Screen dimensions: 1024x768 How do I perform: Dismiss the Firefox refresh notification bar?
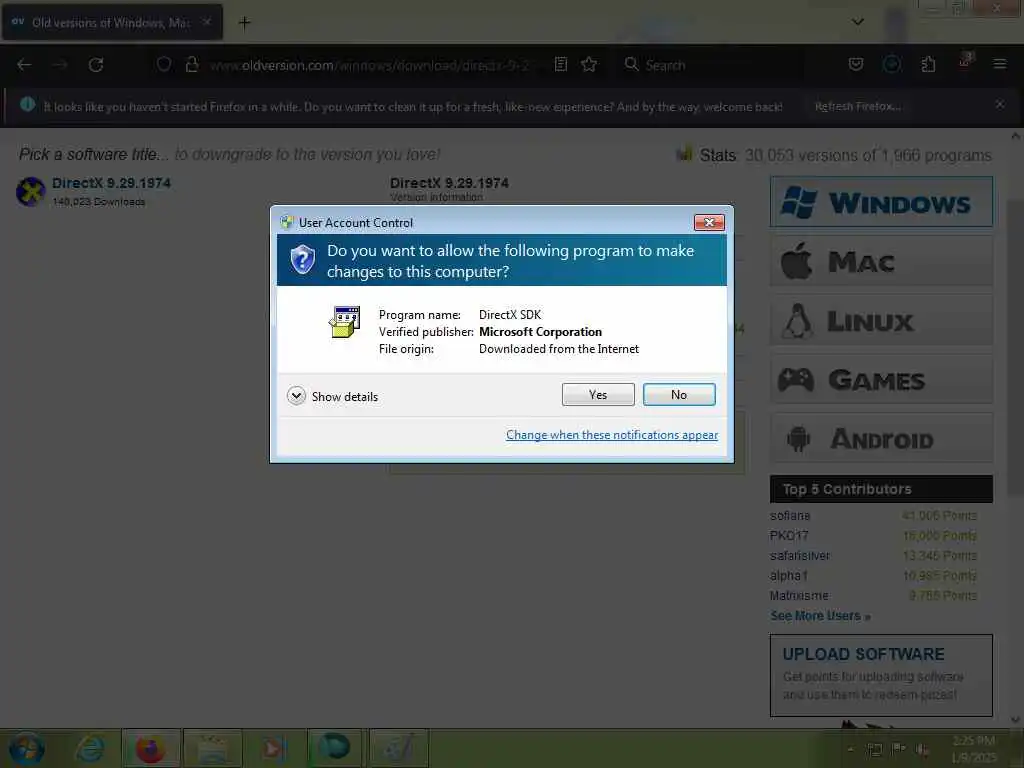pos(1000,104)
